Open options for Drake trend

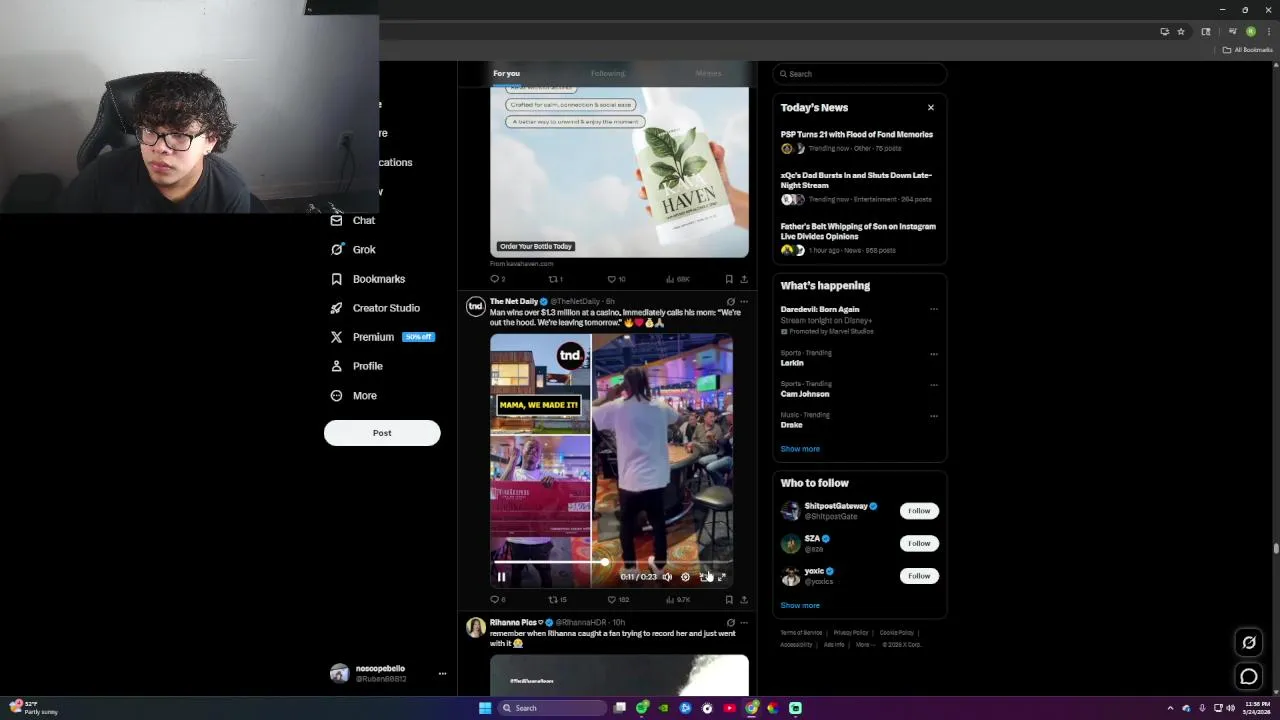934,415
